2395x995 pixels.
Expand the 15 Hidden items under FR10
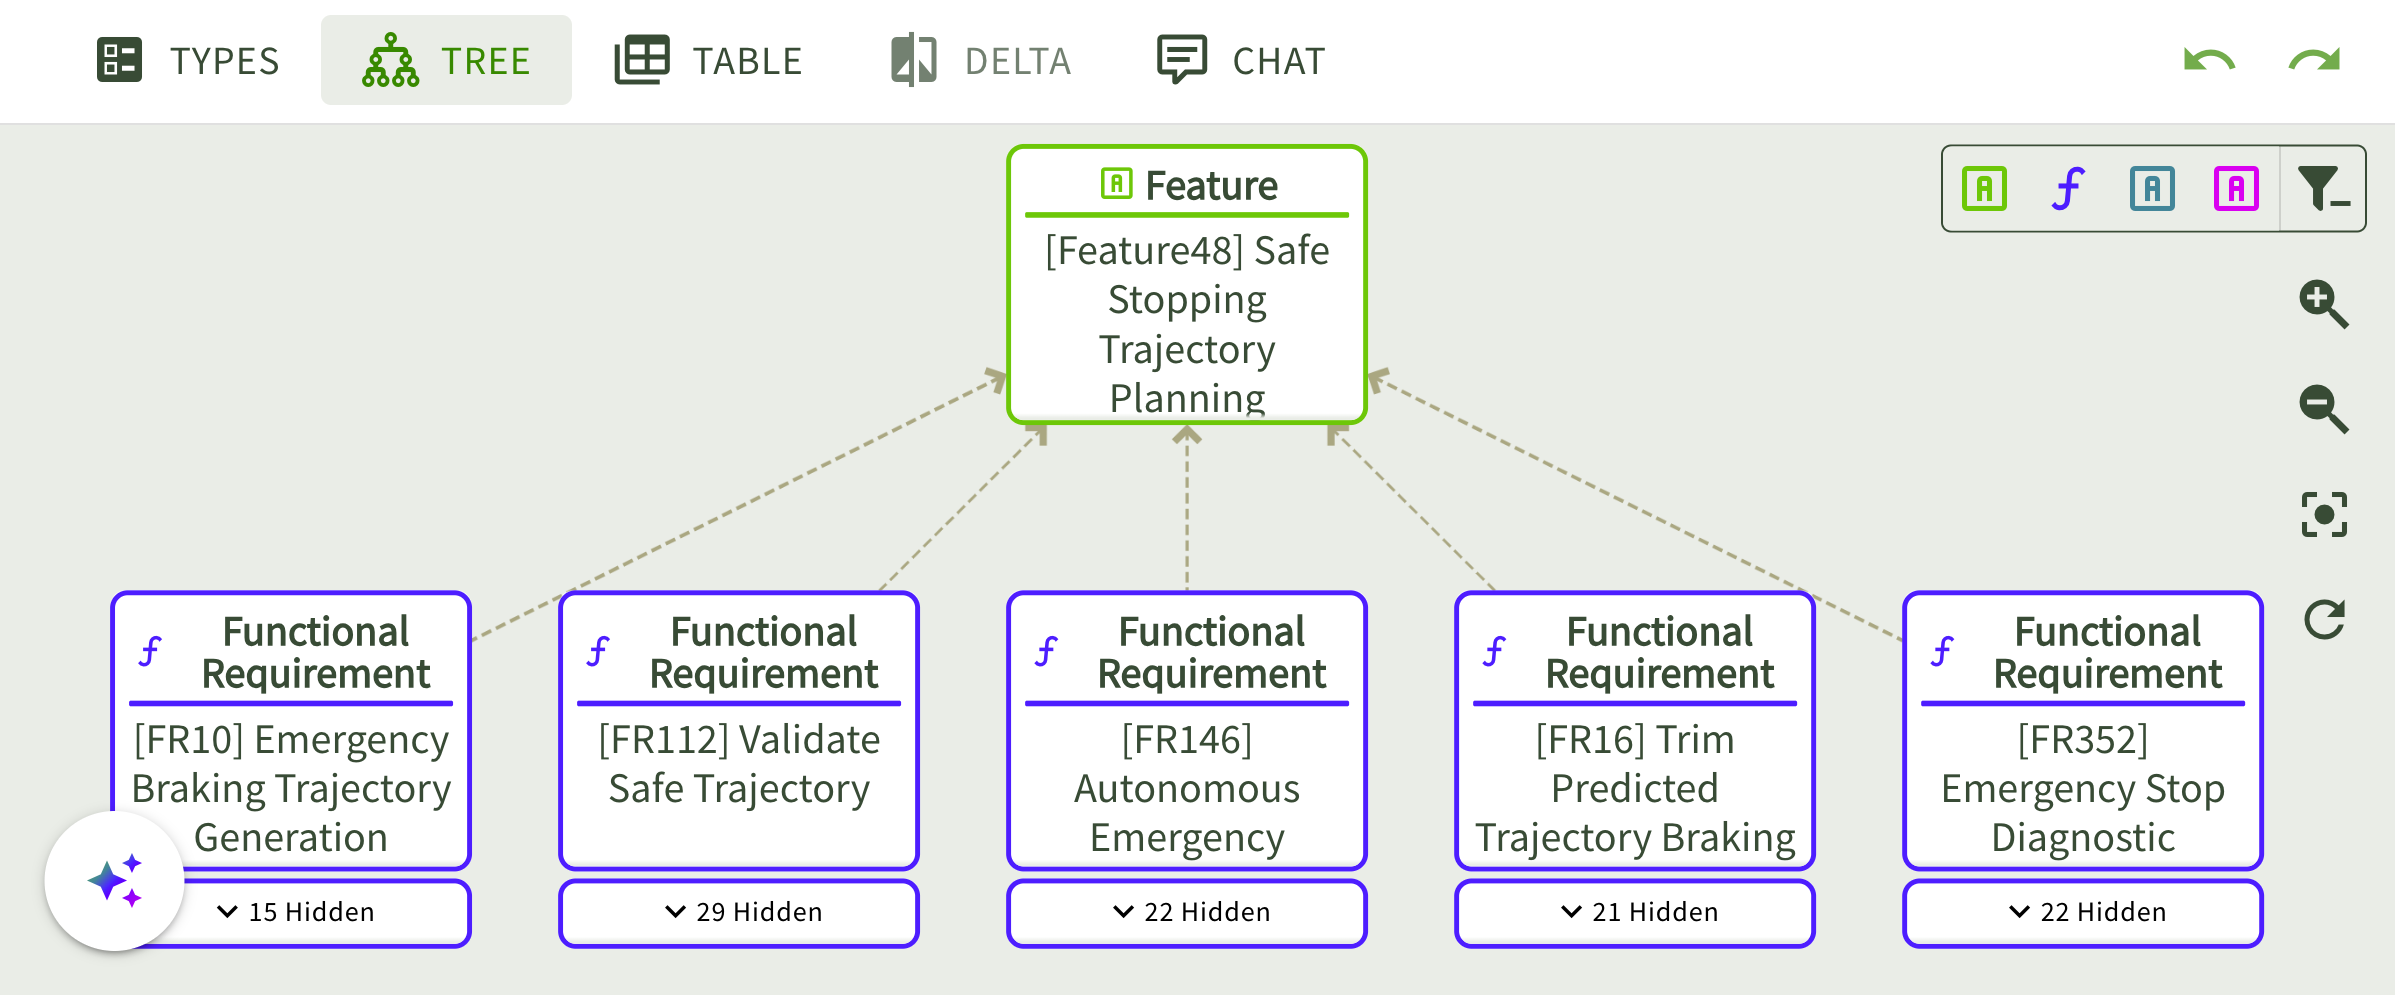point(296,912)
